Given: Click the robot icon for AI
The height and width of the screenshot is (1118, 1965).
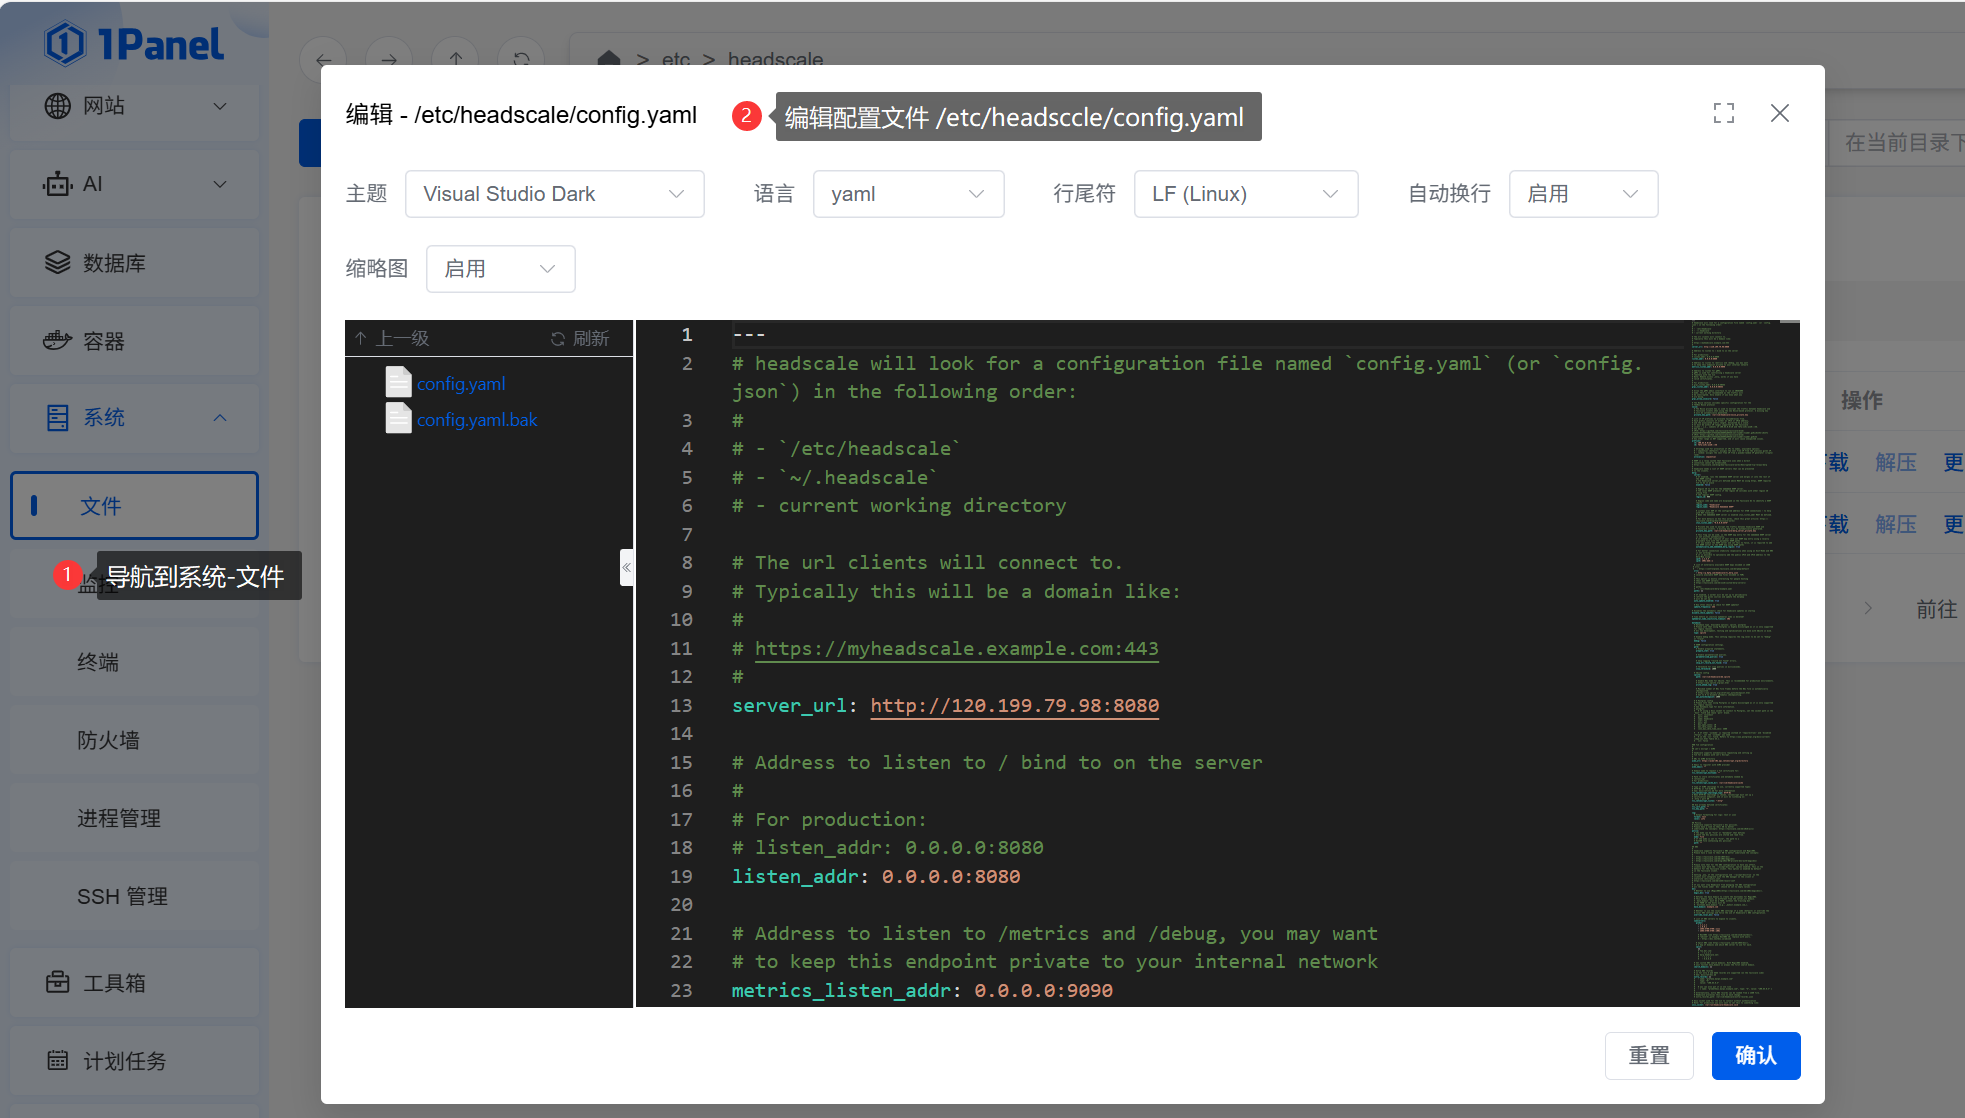Looking at the screenshot, I should coord(58,184).
